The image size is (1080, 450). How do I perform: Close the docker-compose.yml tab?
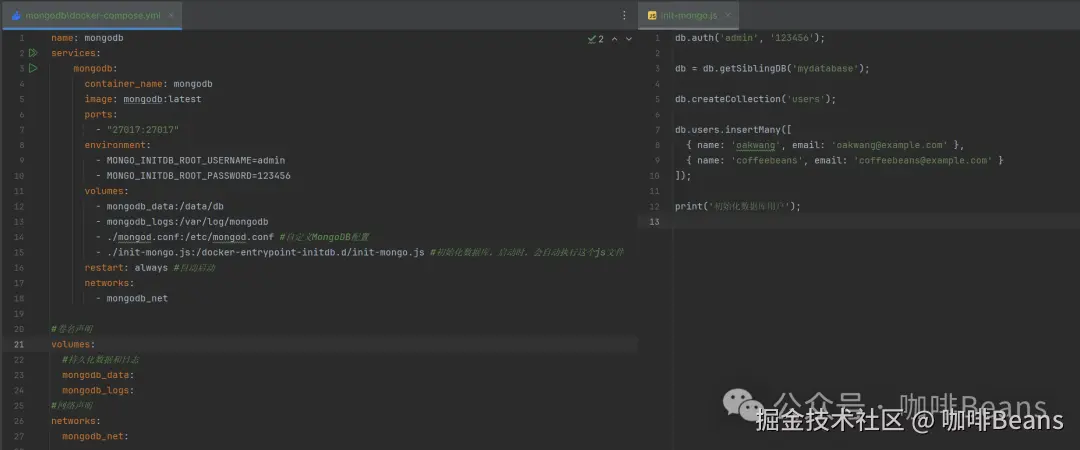point(171,15)
